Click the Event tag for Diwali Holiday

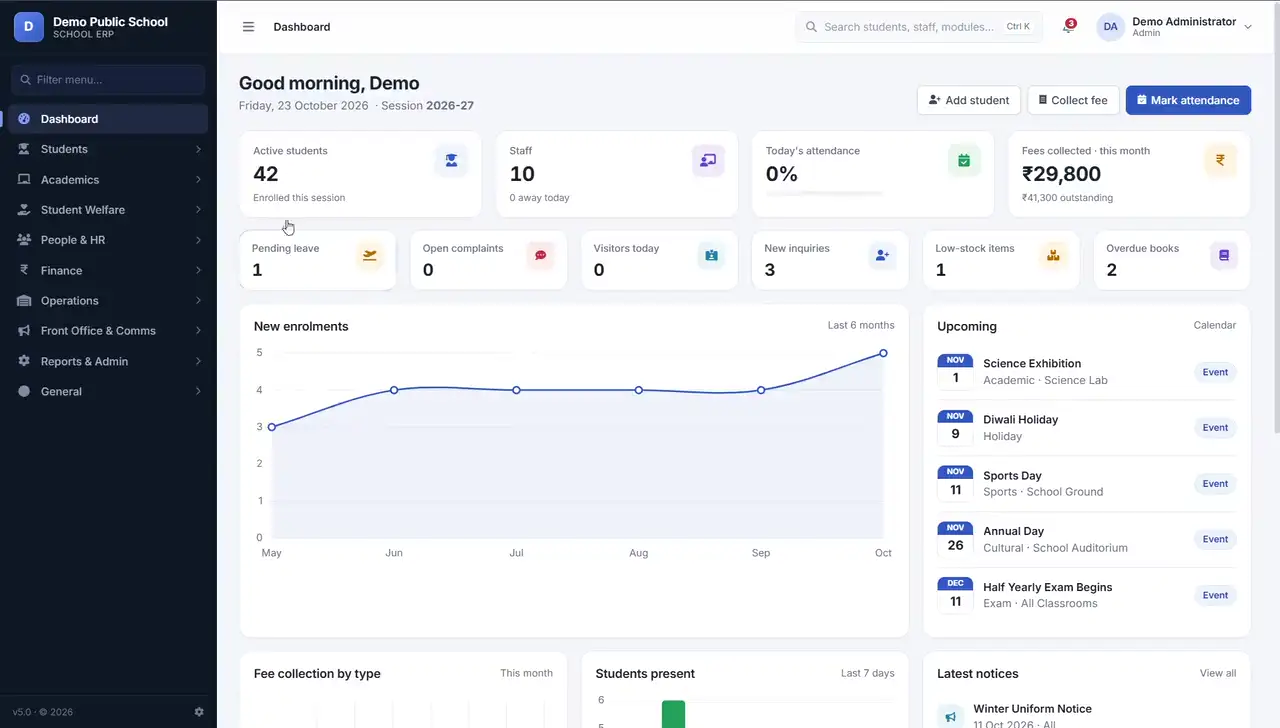pyautogui.click(x=1215, y=428)
